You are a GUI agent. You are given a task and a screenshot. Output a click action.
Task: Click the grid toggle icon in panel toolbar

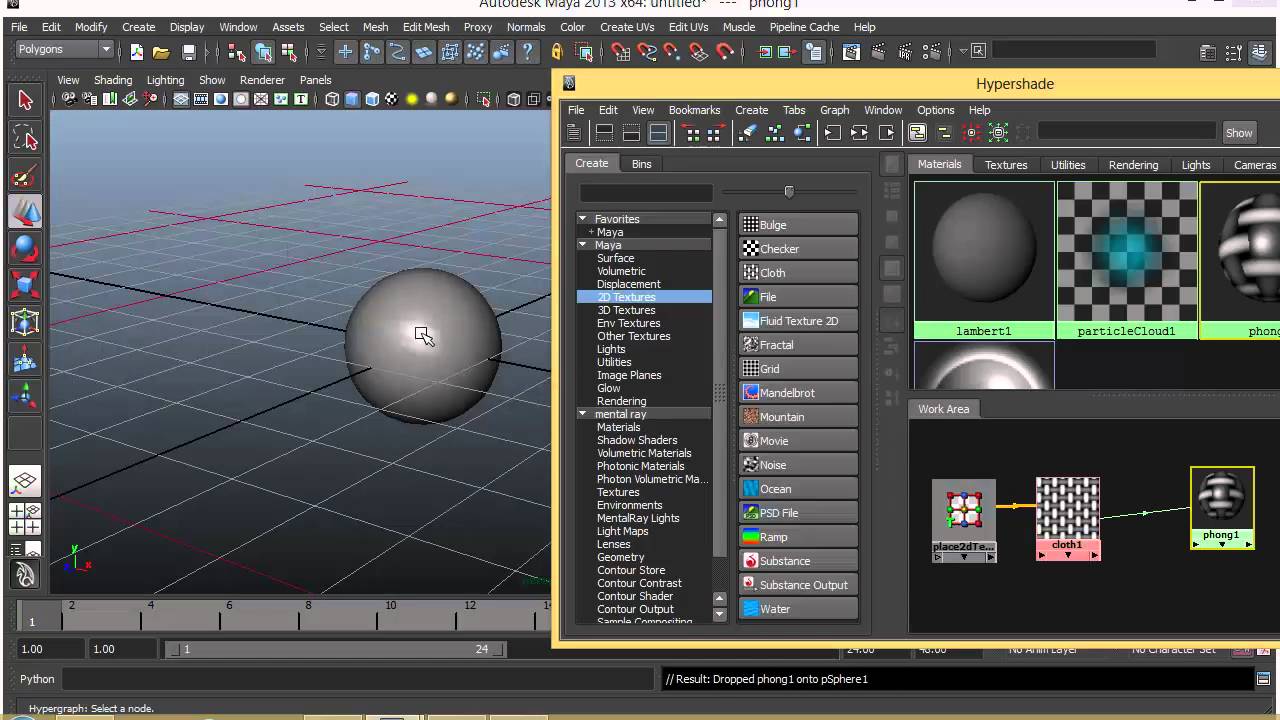click(x=181, y=99)
